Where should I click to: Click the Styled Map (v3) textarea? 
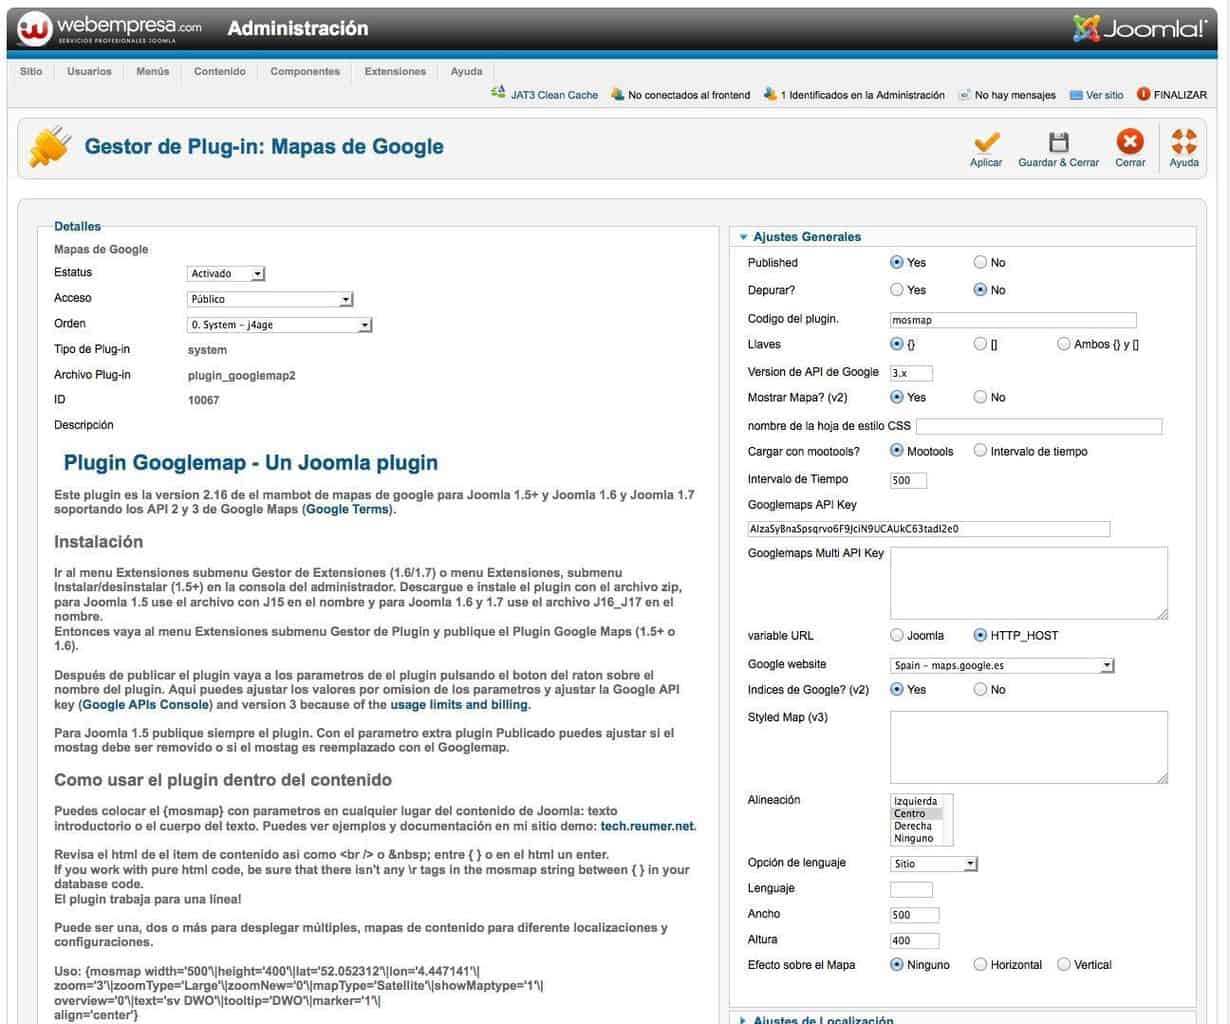[1029, 747]
